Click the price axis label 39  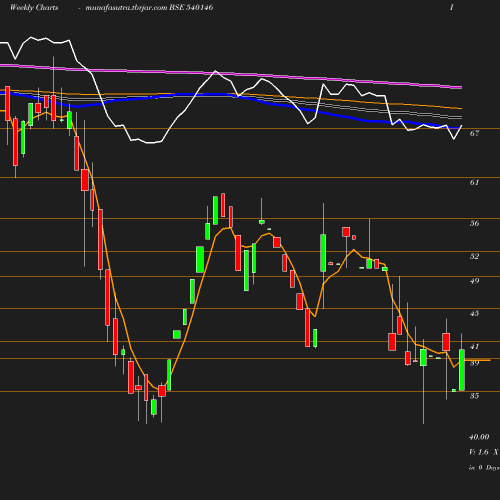(474, 363)
